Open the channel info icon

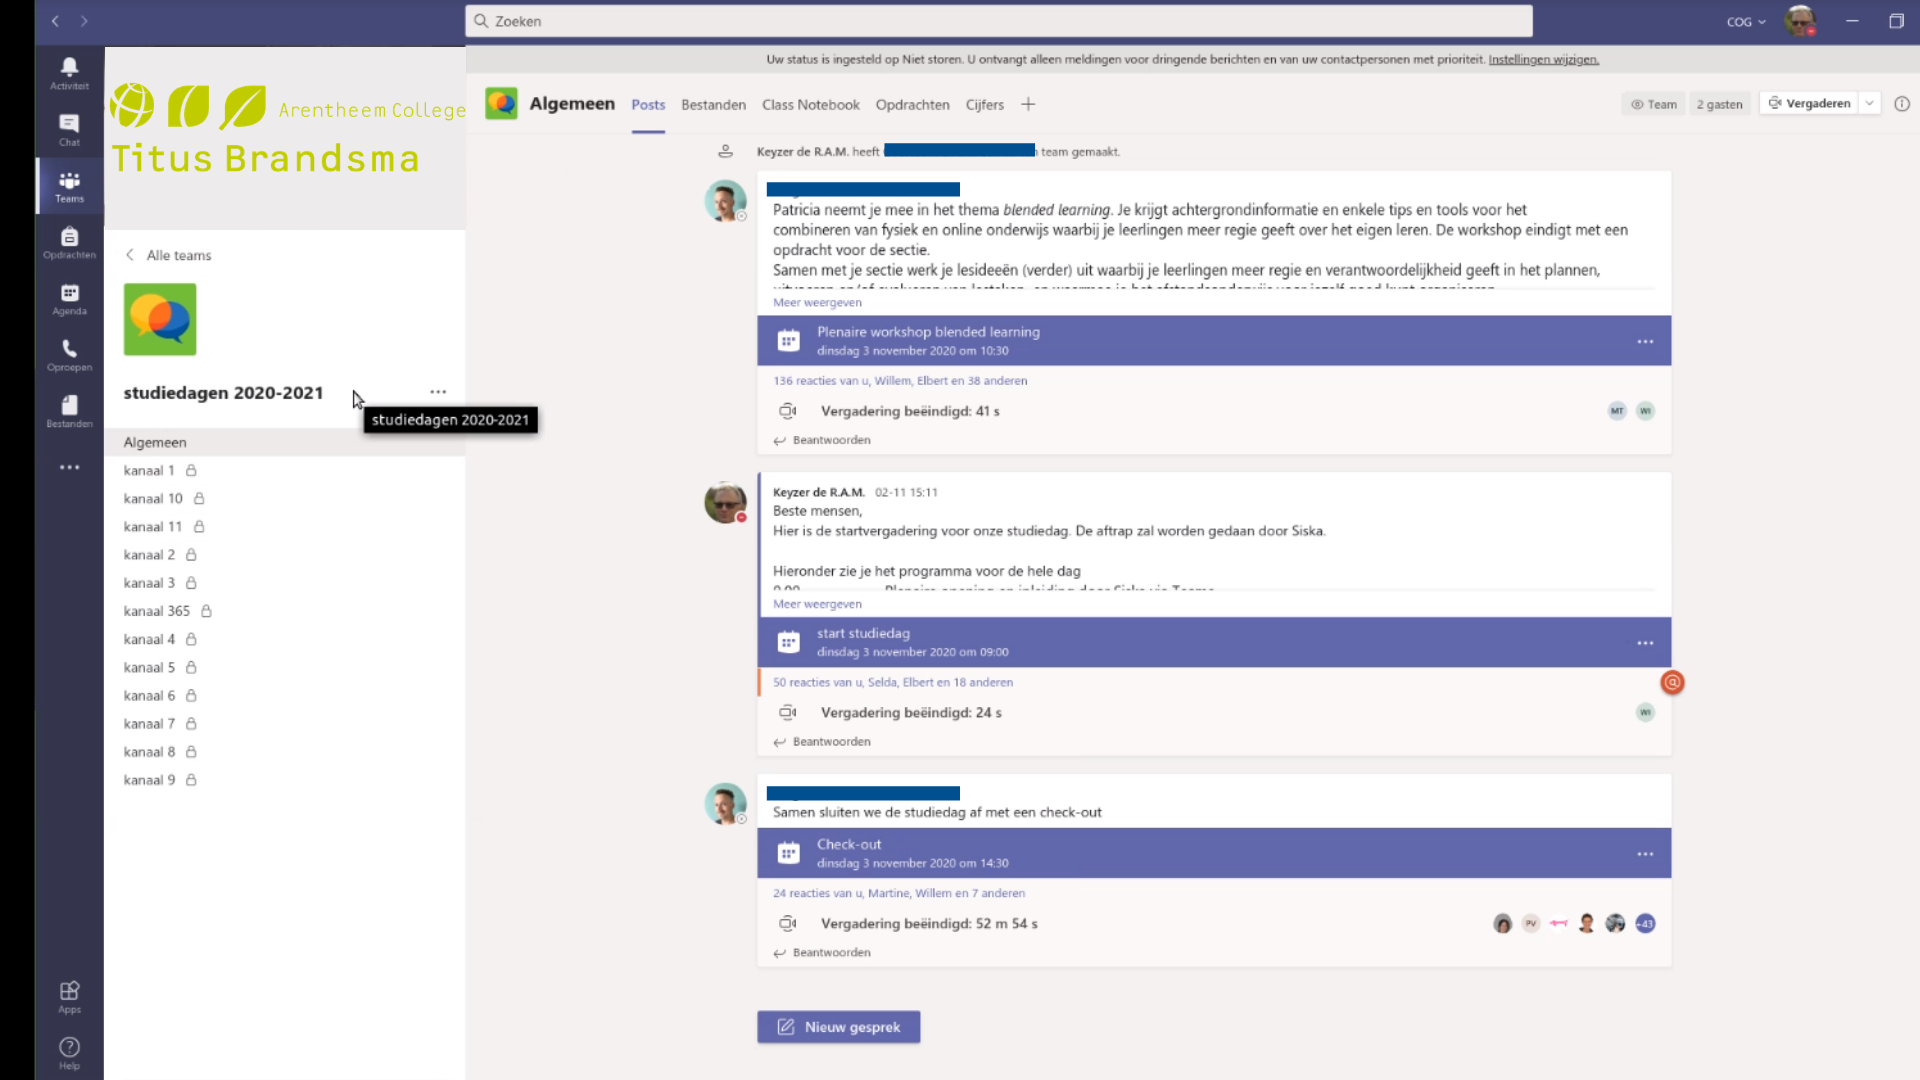click(x=1902, y=104)
